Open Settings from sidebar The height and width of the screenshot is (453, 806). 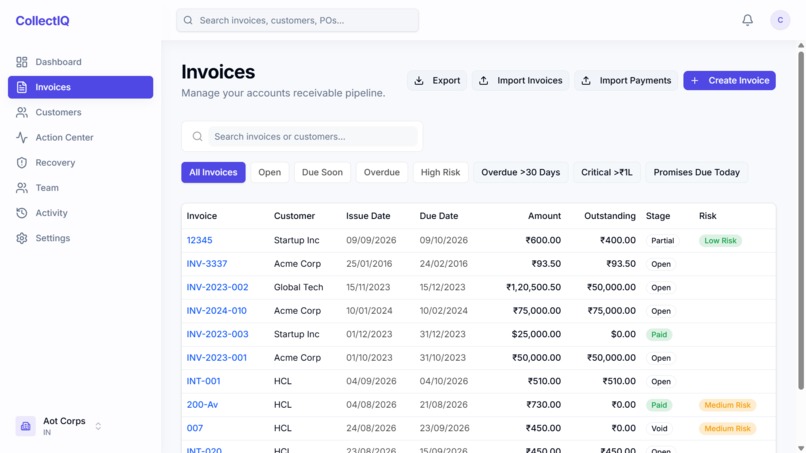(80, 239)
